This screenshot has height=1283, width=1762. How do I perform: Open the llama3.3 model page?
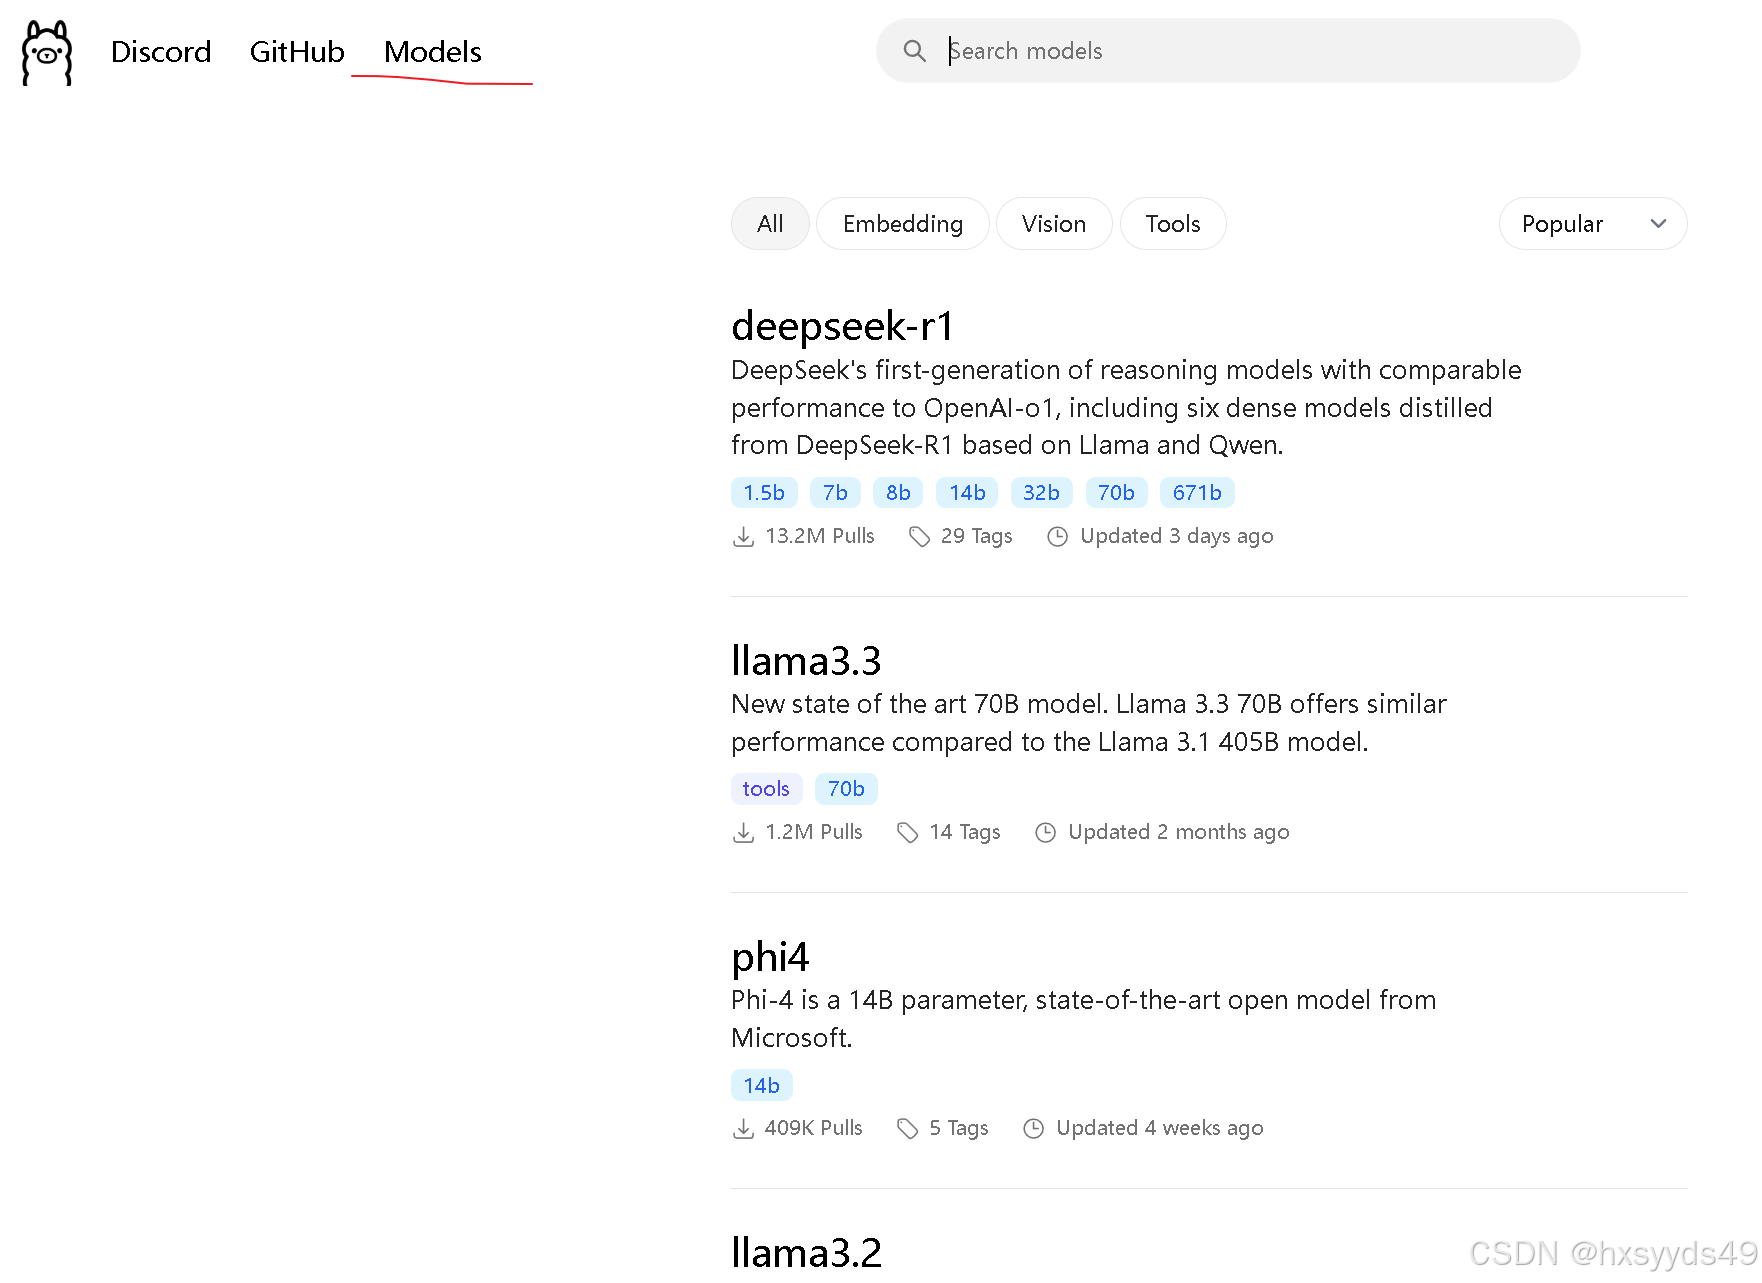click(x=806, y=661)
